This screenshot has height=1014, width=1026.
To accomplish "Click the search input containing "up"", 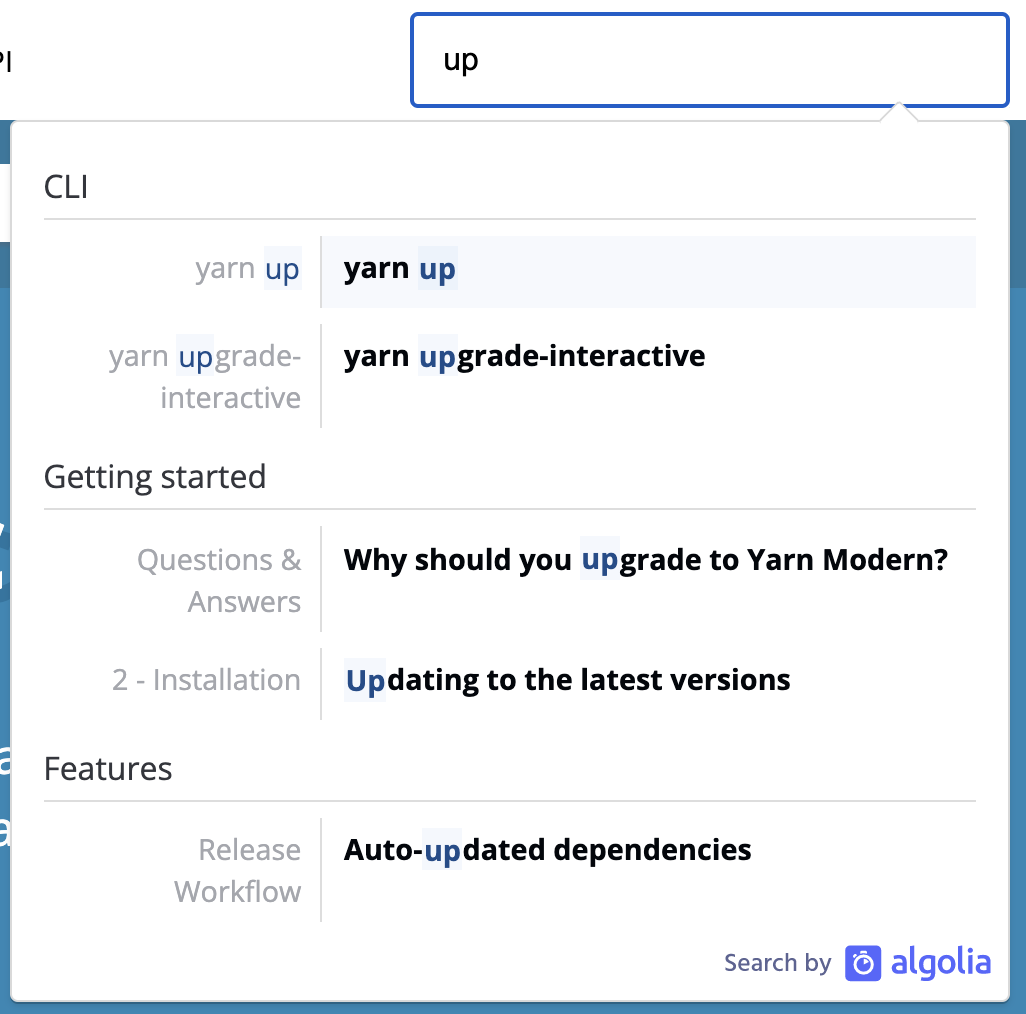I will [709, 60].
